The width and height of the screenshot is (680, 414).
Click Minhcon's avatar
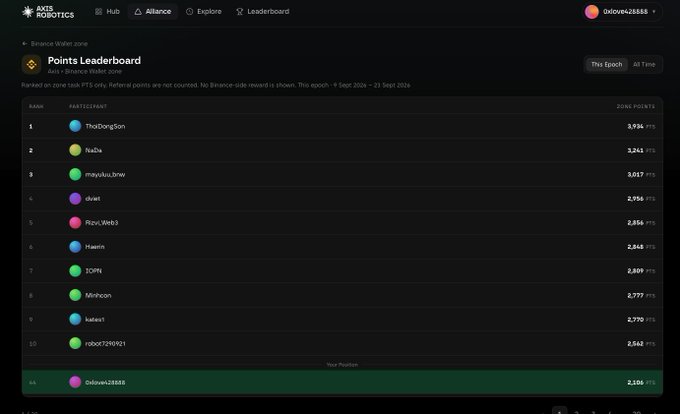[75, 295]
